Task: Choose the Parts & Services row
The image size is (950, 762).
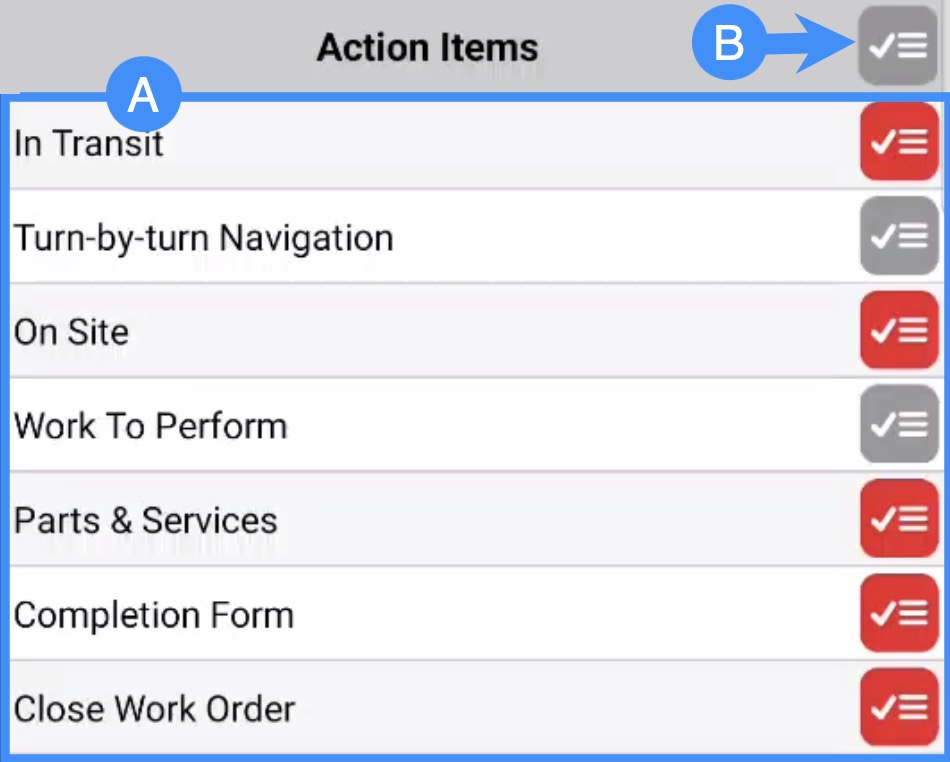Action: coord(145,520)
